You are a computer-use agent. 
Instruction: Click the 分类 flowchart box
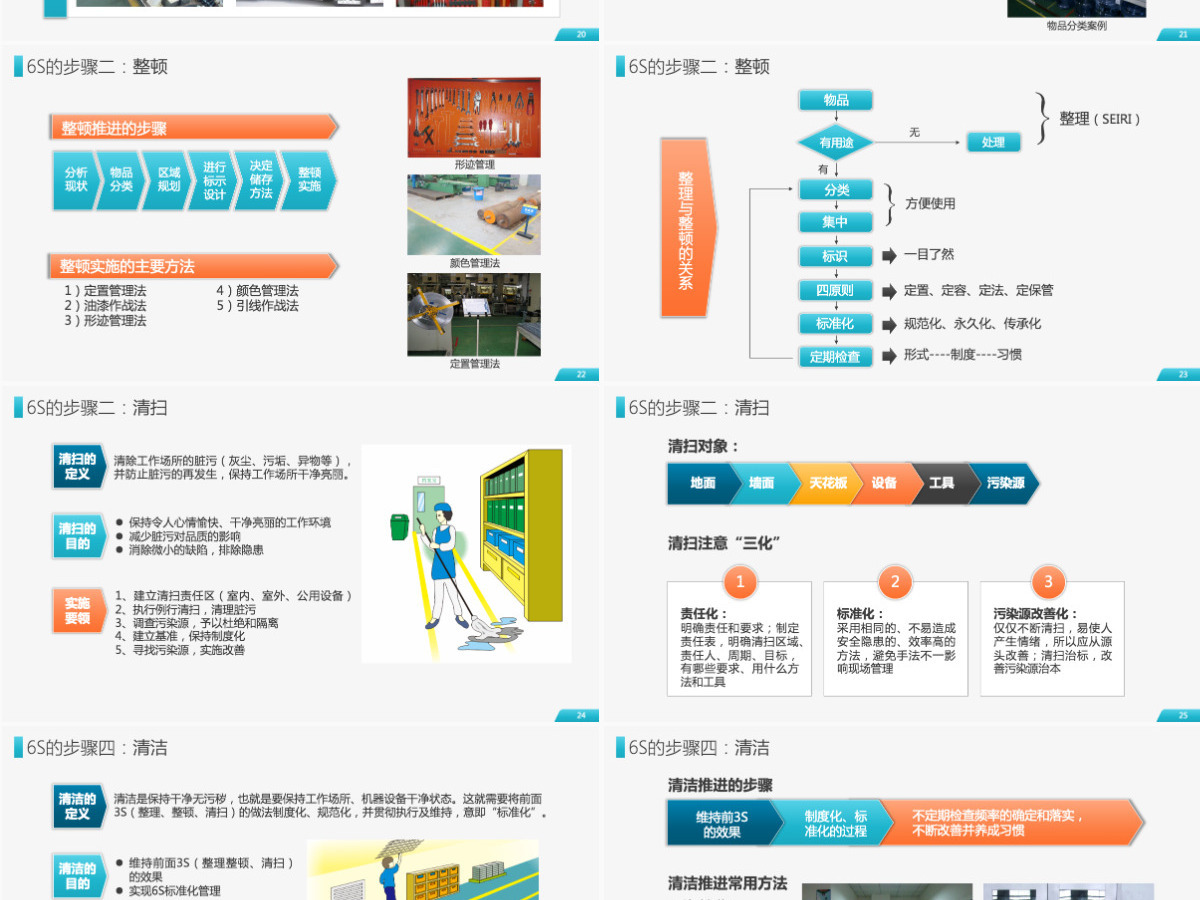click(836, 190)
